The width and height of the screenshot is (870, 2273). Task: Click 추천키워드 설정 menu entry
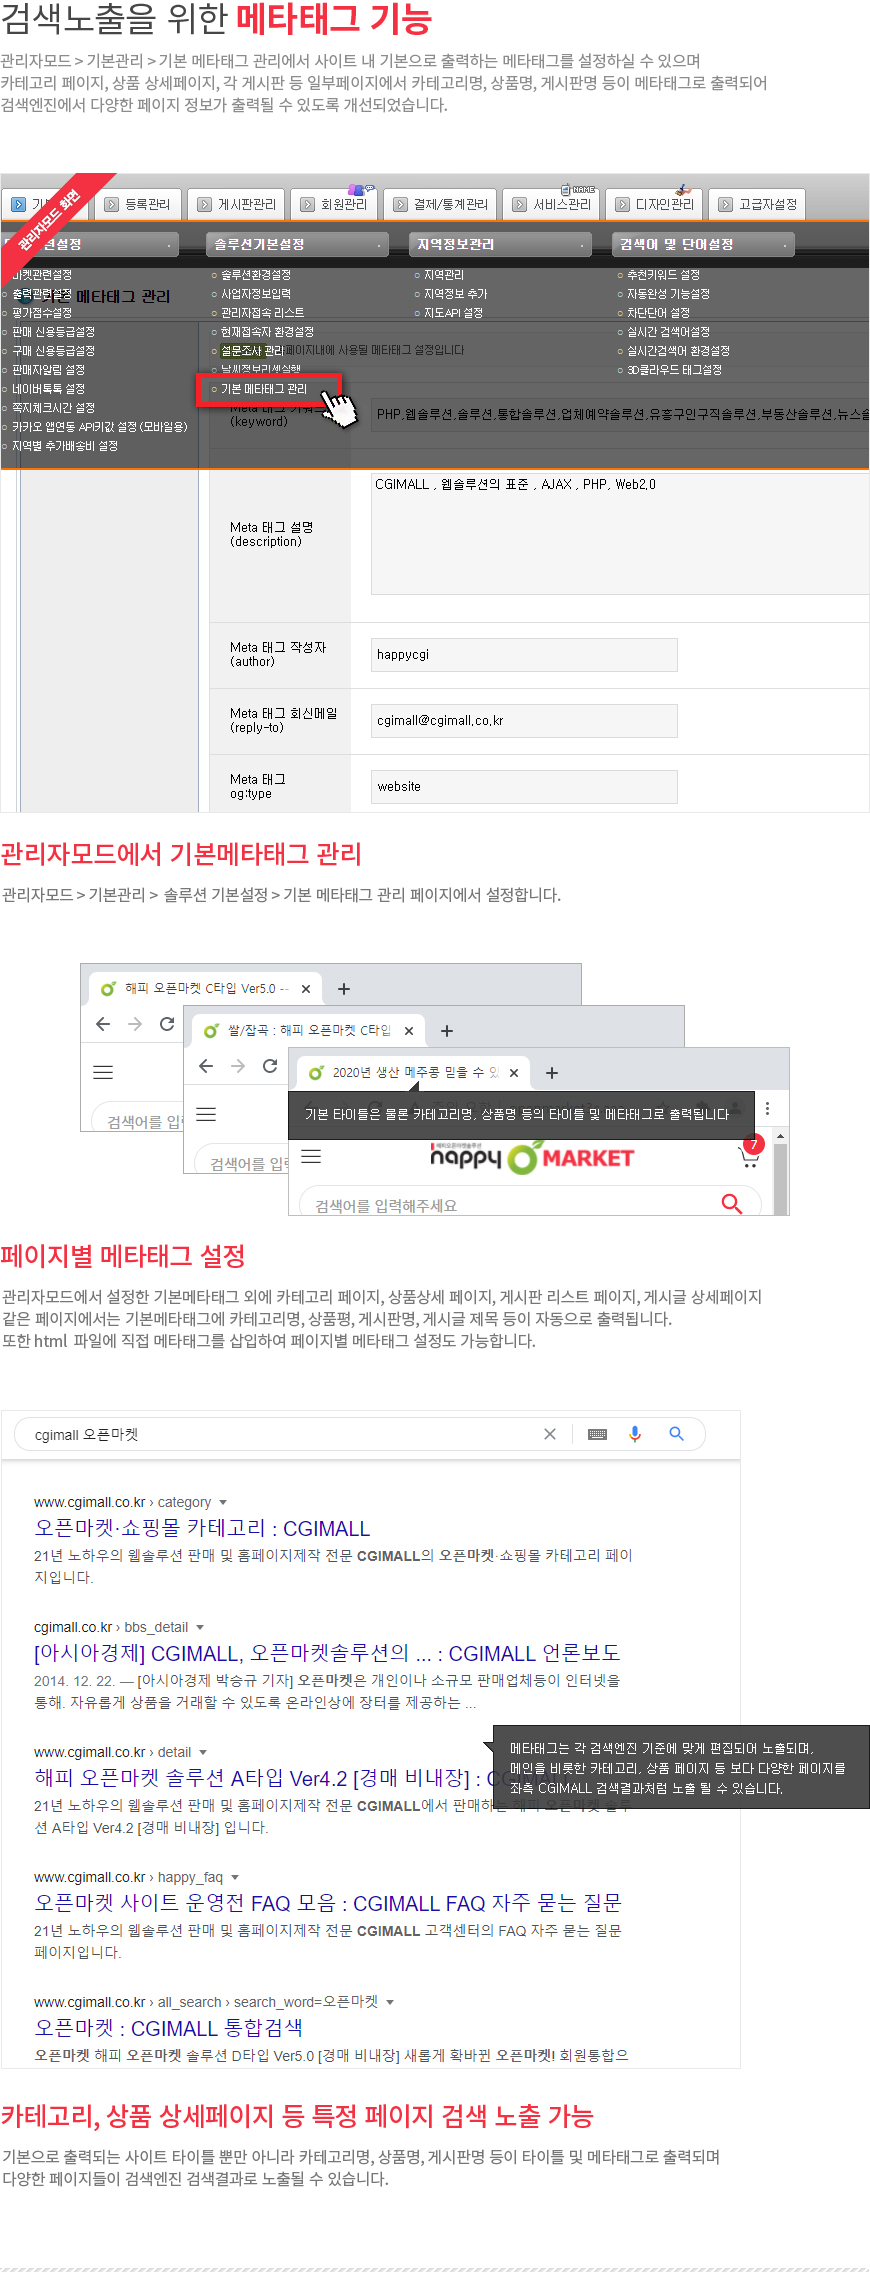click(663, 275)
